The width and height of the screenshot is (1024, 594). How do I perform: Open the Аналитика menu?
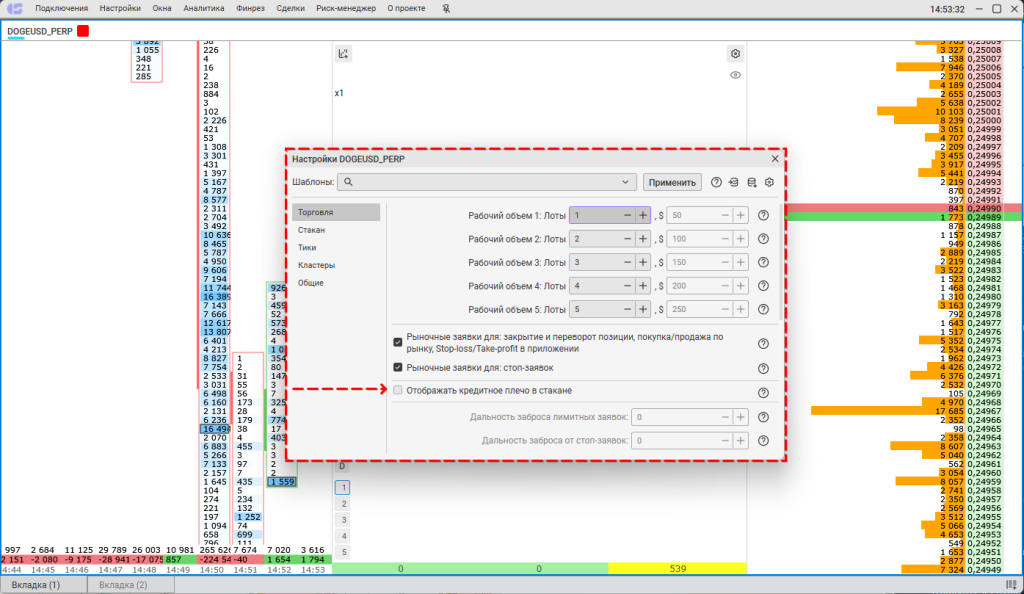coord(204,9)
